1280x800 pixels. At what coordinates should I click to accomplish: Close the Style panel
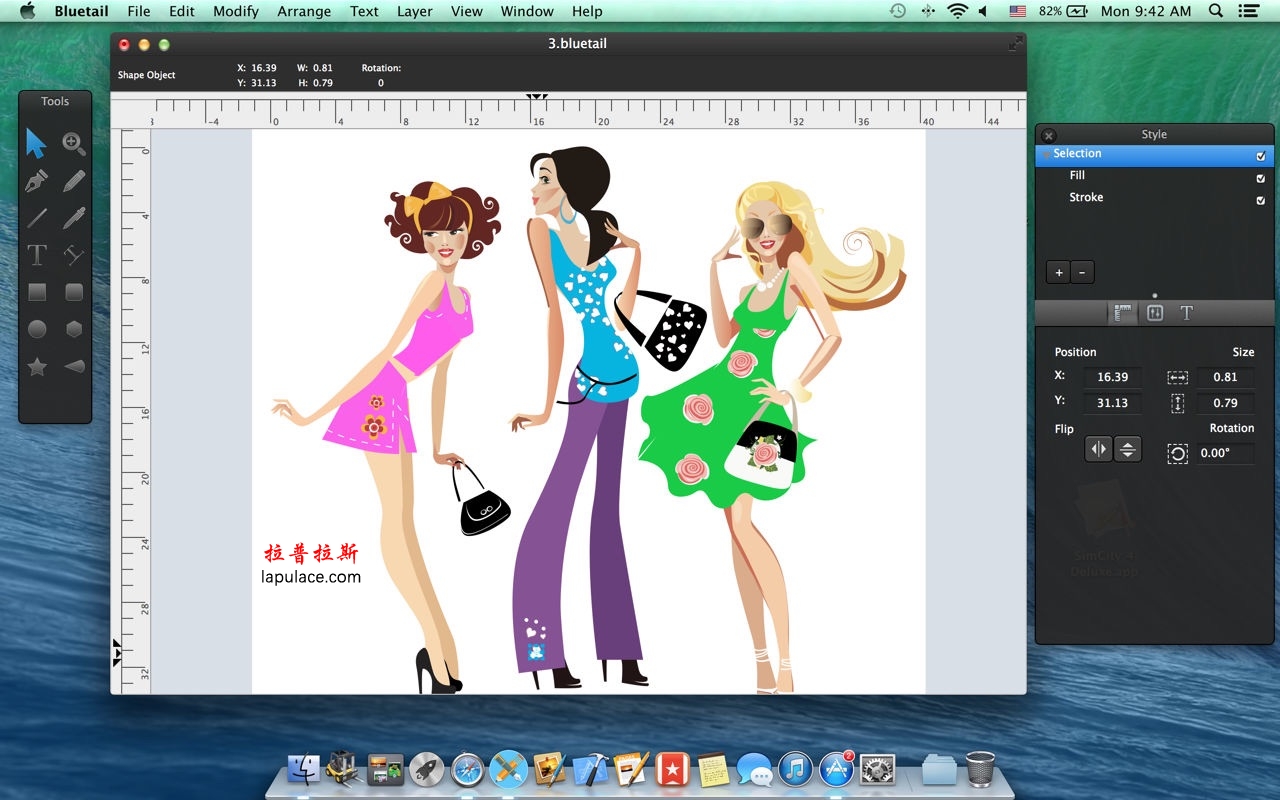point(1048,135)
